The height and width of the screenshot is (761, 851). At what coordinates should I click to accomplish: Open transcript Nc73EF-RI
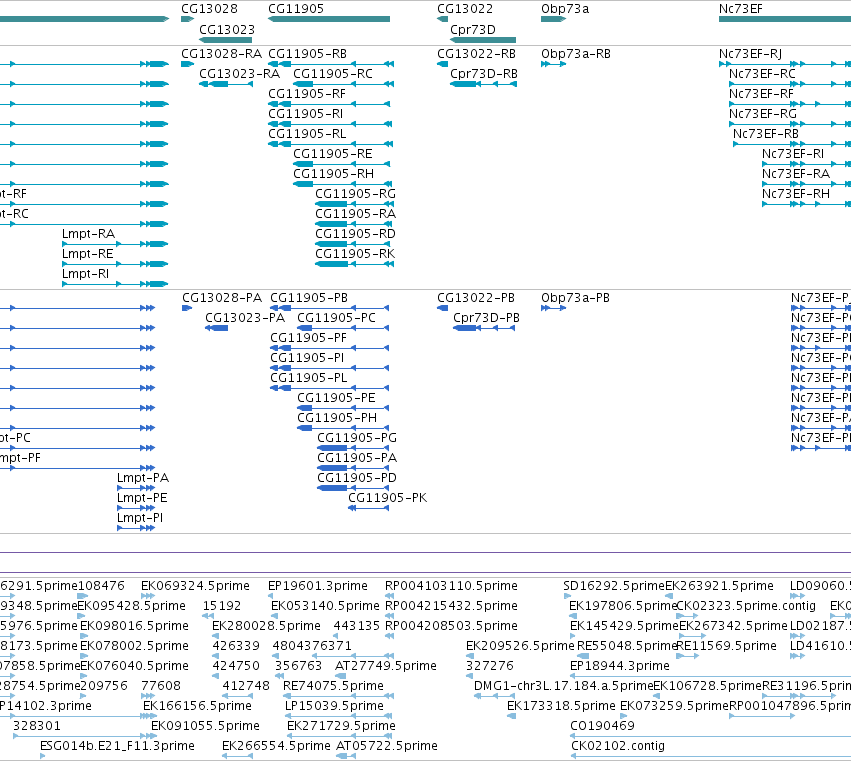[x=793, y=154]
